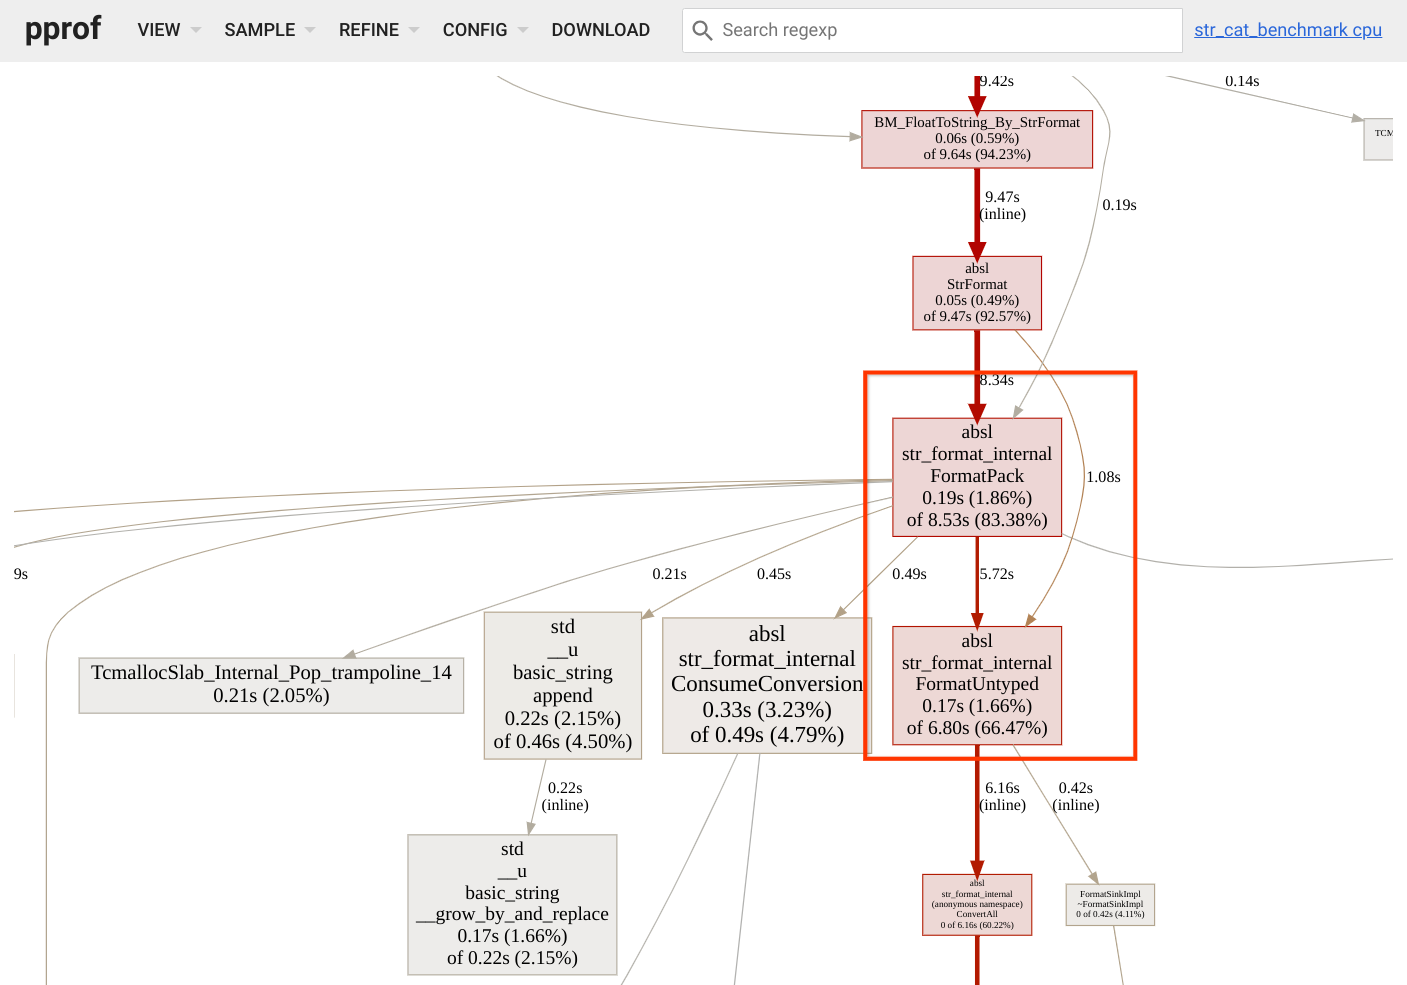Open the CONFIG menu
The height and width of the screenshot is (985, 1407).
[484, 30]
